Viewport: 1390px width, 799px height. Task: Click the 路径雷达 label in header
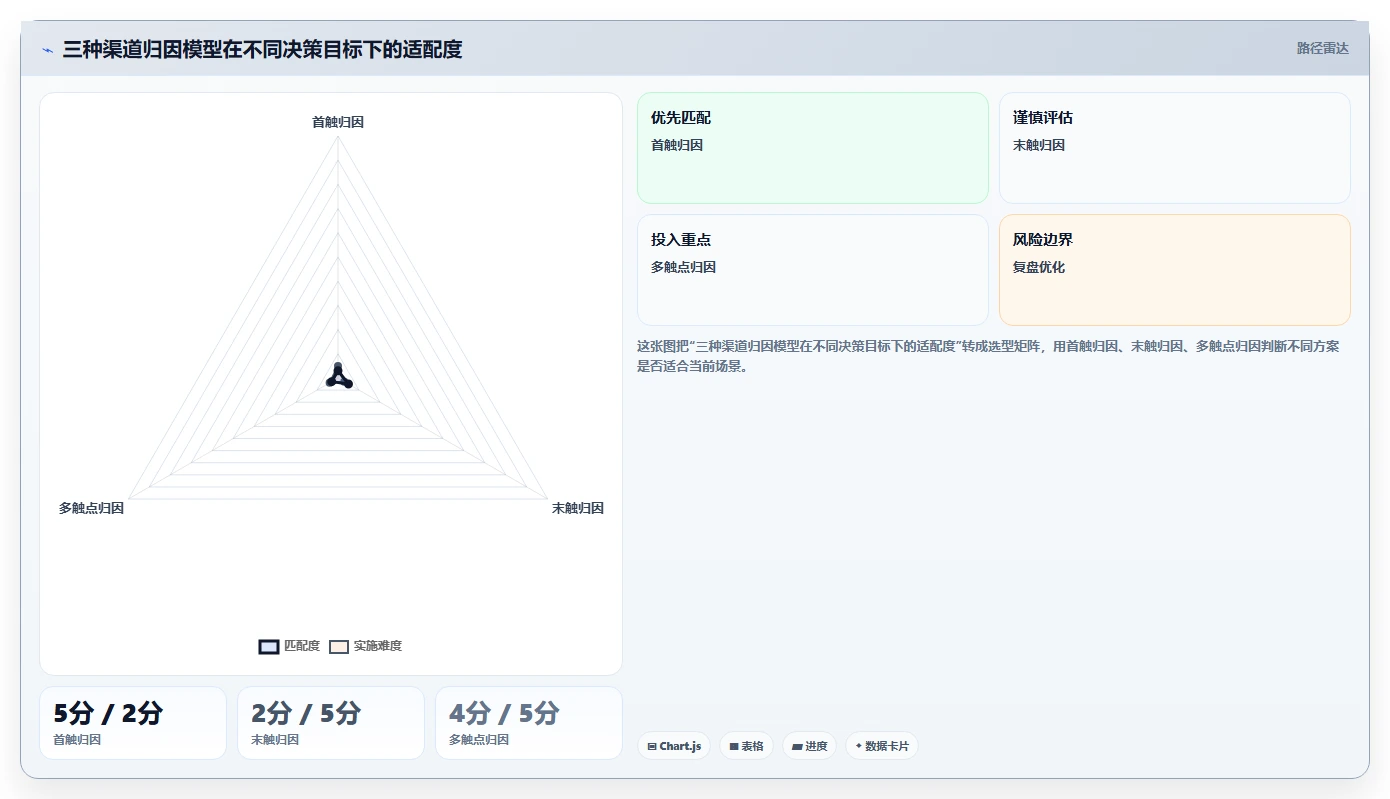point(1322,48)
